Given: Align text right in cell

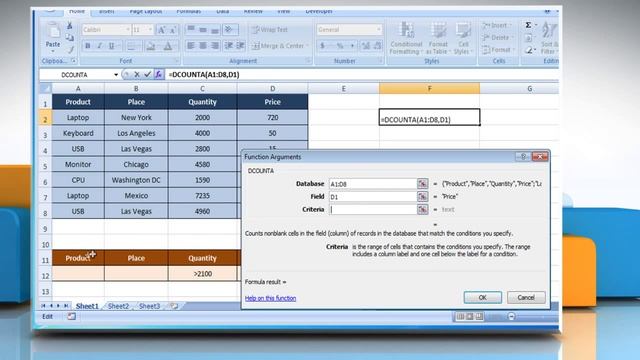Looking at the screenshot, I should [215, 46].
